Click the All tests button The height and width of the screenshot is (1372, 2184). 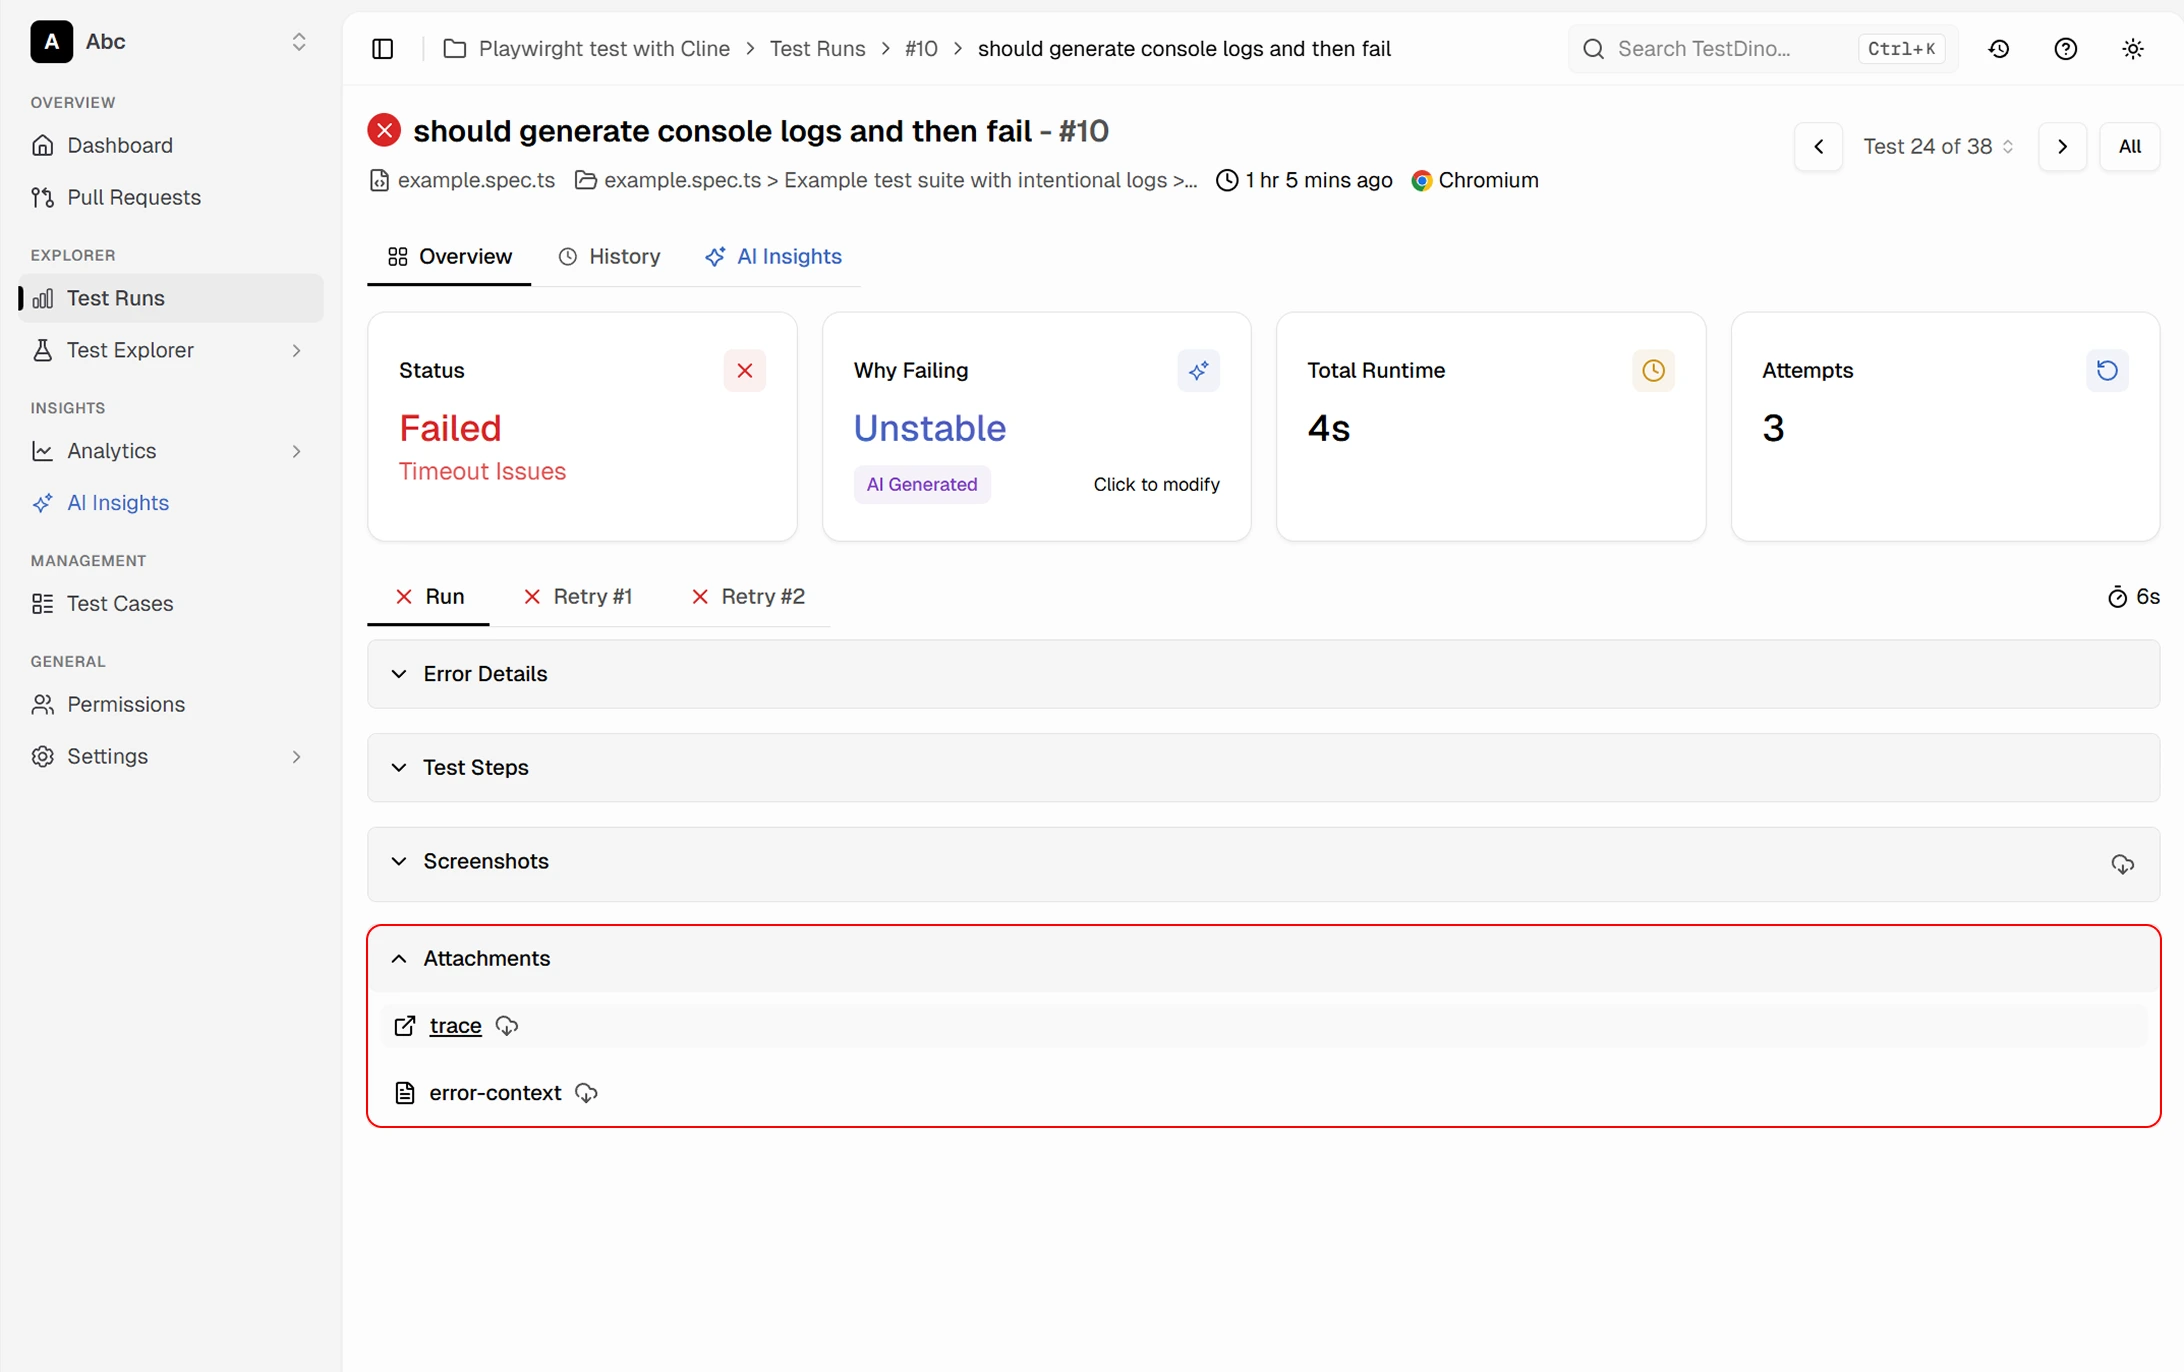tap(2130, 147)
